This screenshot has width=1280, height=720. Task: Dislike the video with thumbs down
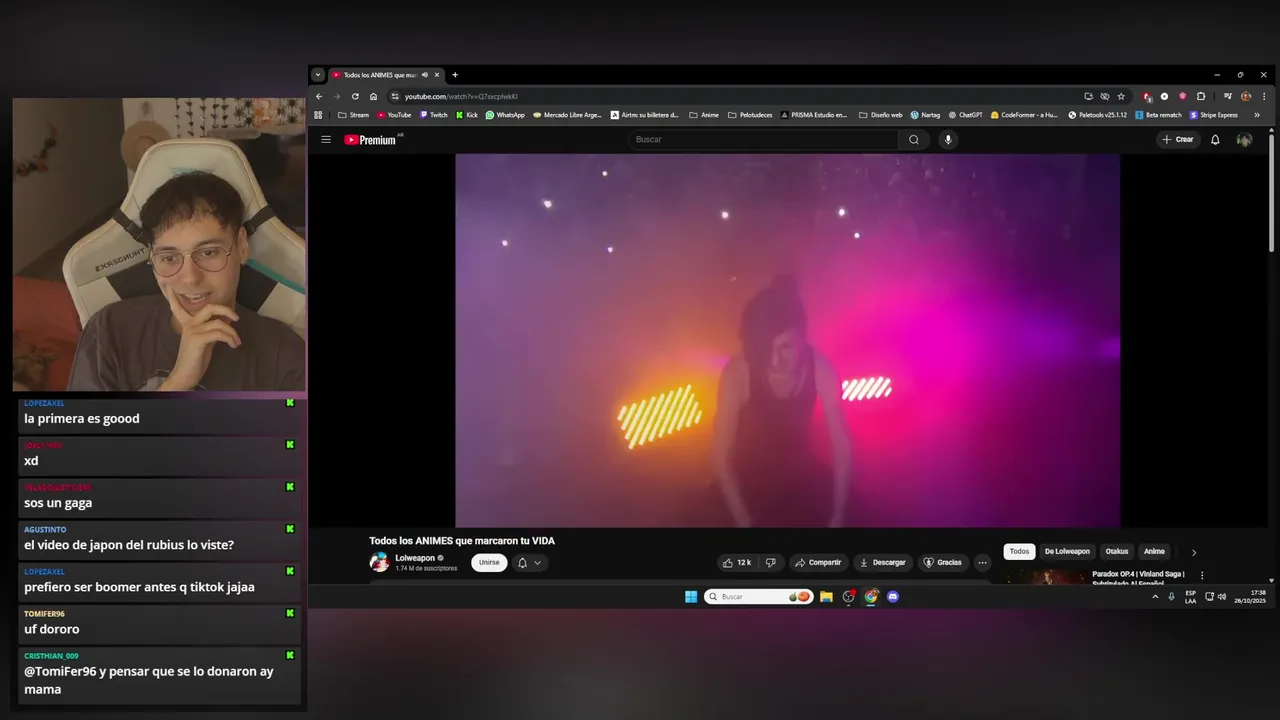[770, 562]
